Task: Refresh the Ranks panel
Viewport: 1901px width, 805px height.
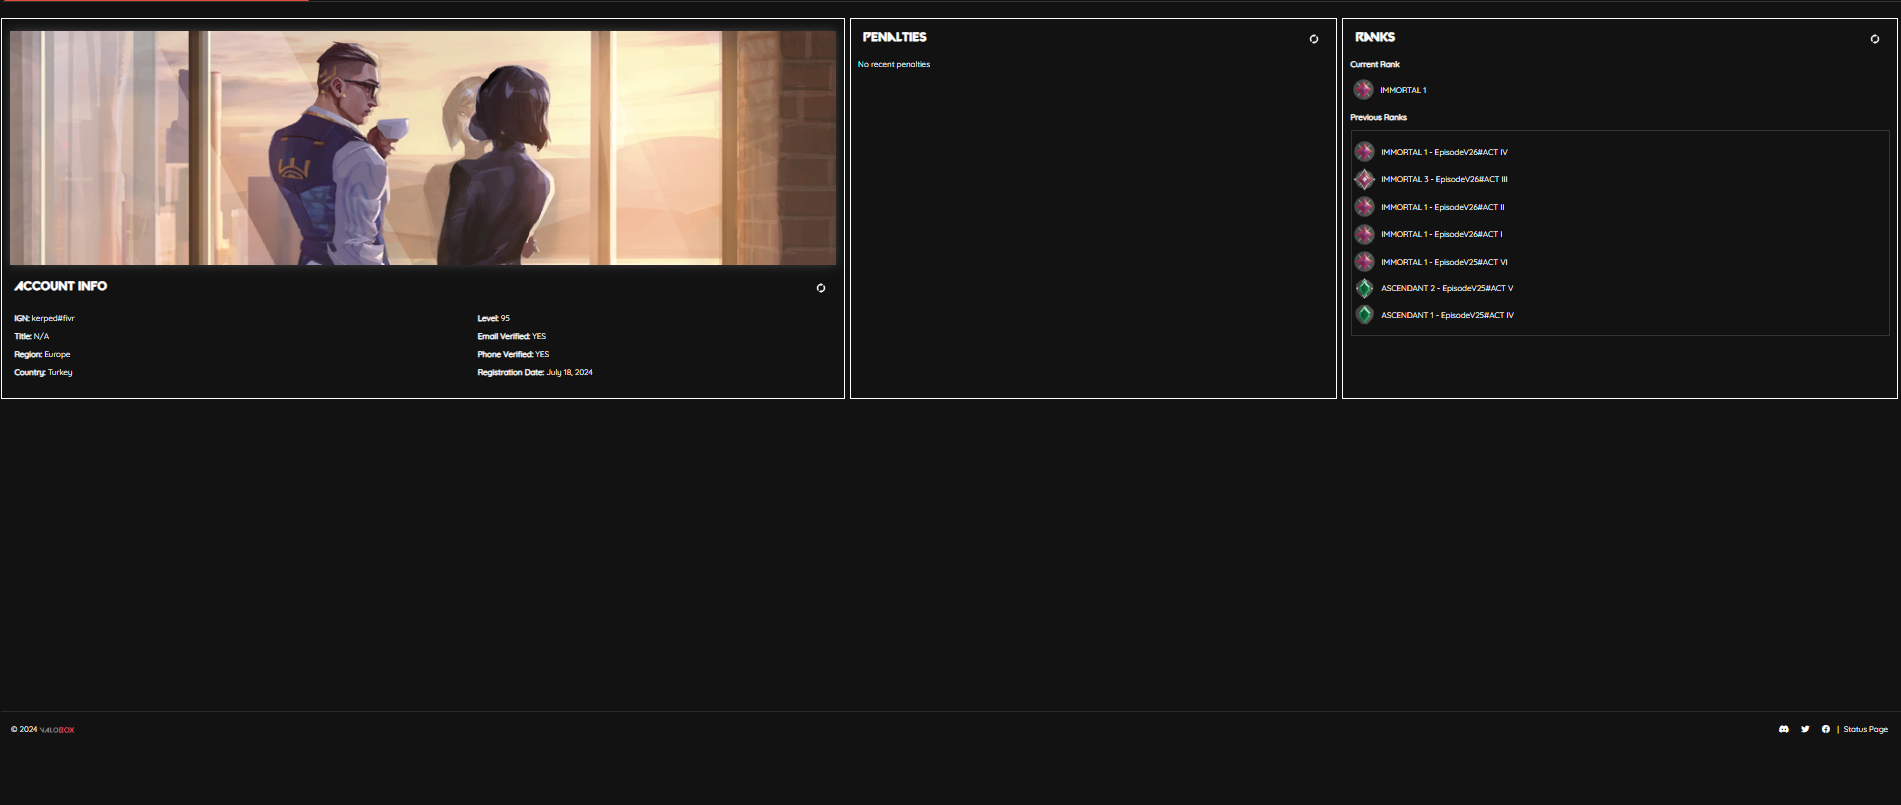Action: point(1875,39)
